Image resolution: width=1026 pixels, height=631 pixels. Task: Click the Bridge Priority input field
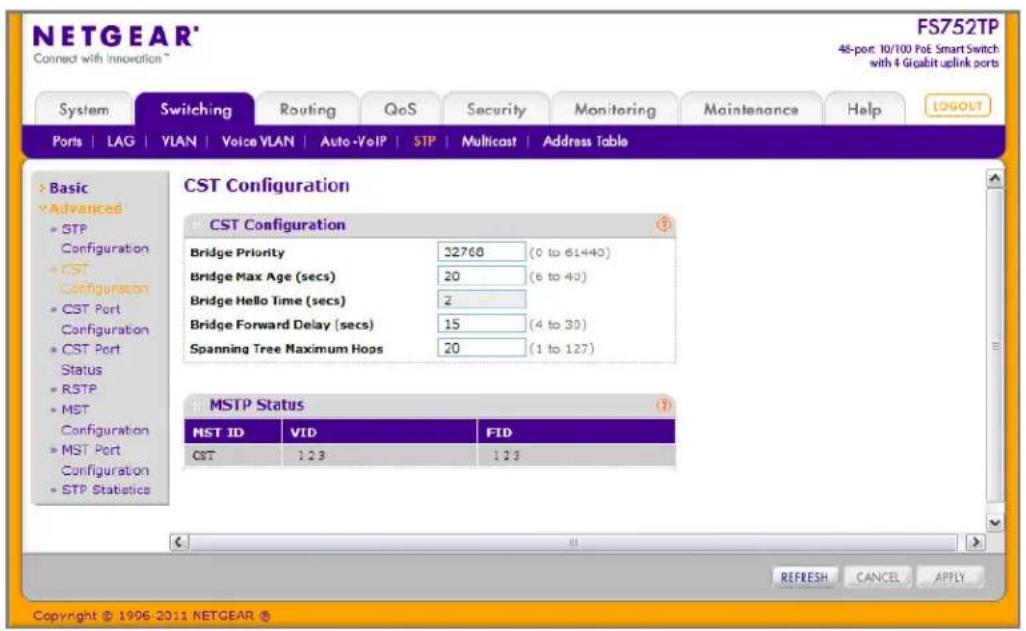pos(481,252)
